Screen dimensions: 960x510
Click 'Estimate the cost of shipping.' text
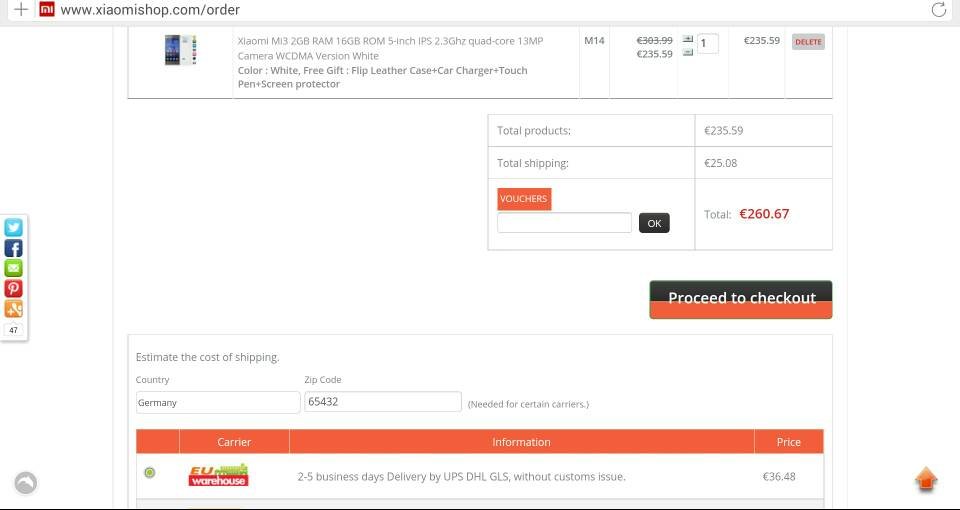(x=208, y=357)
